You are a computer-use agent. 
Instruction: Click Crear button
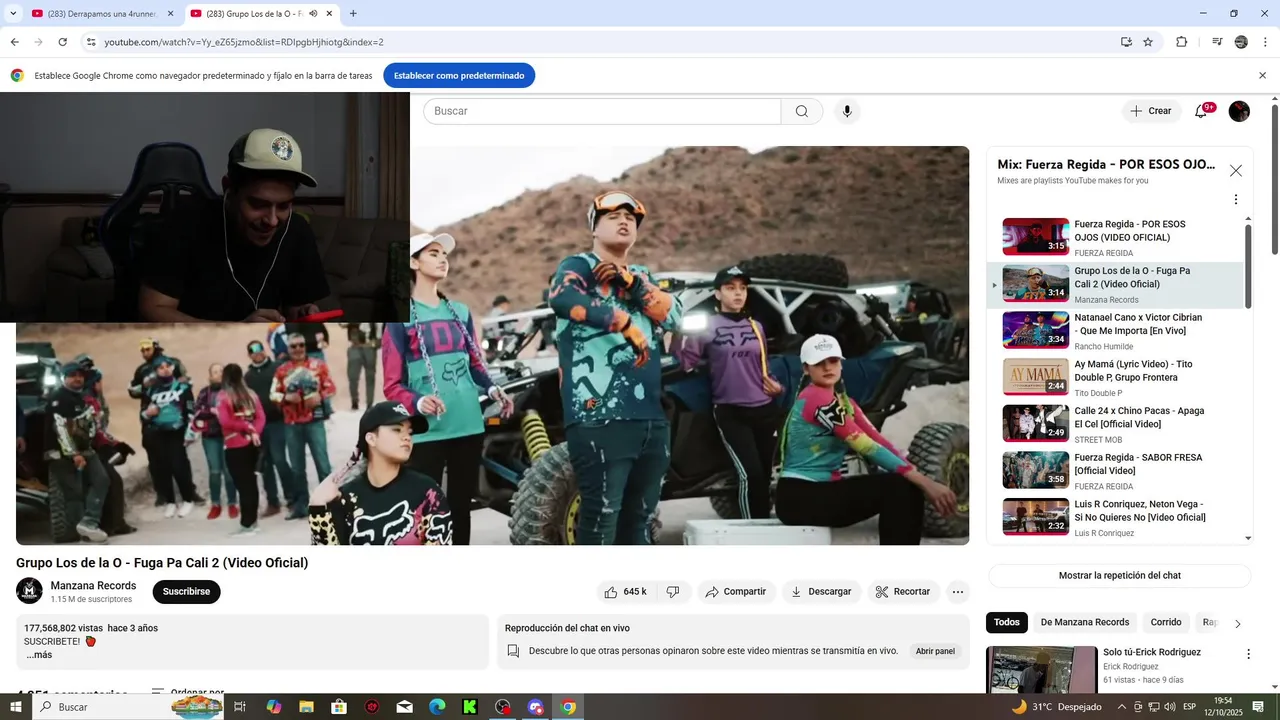click(1151, 111)
